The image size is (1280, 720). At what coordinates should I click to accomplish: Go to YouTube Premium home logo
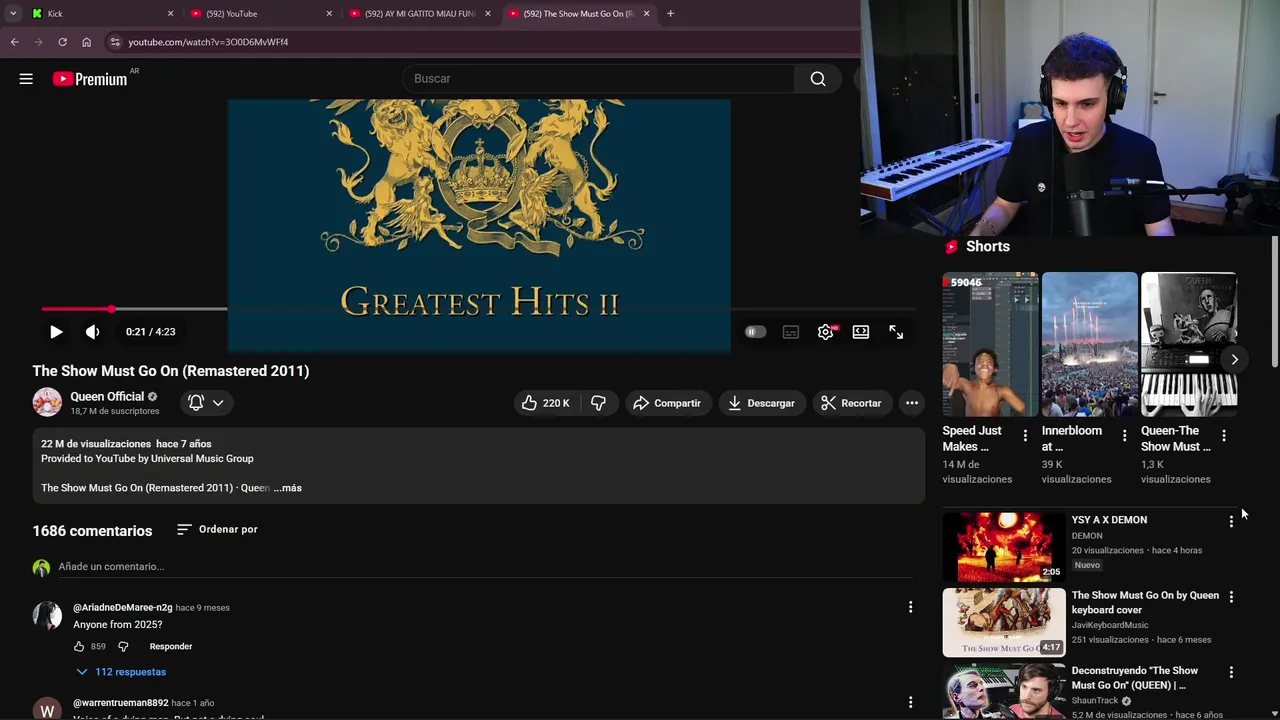point(90,79)
